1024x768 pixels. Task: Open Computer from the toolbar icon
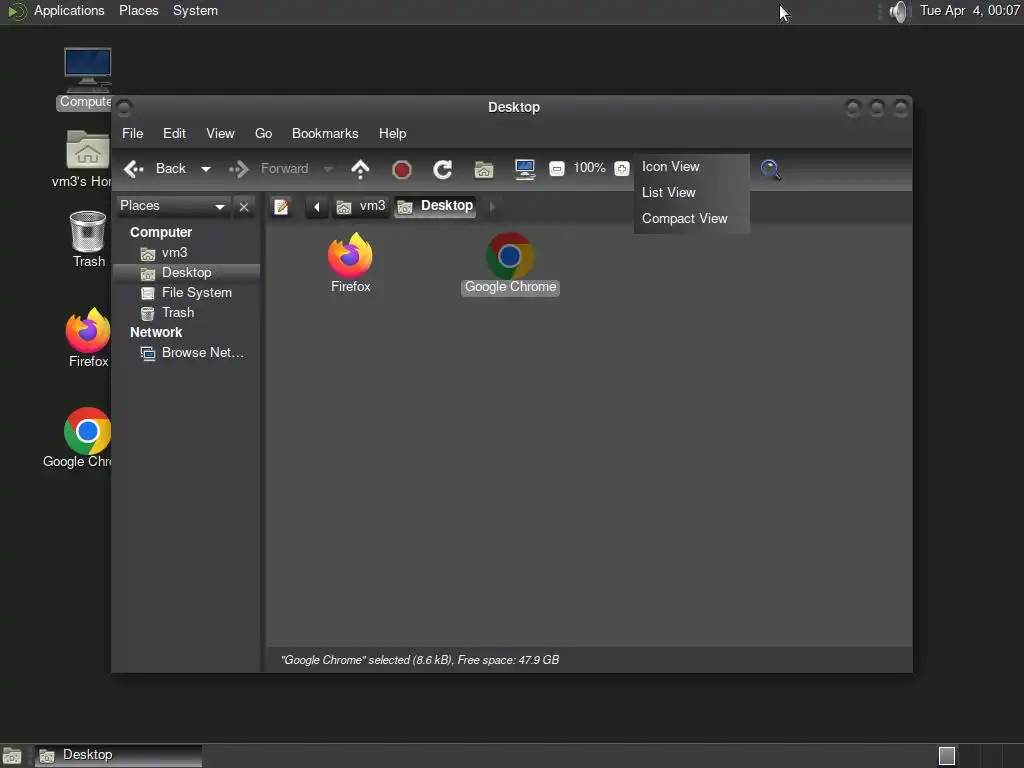(525, 169)
